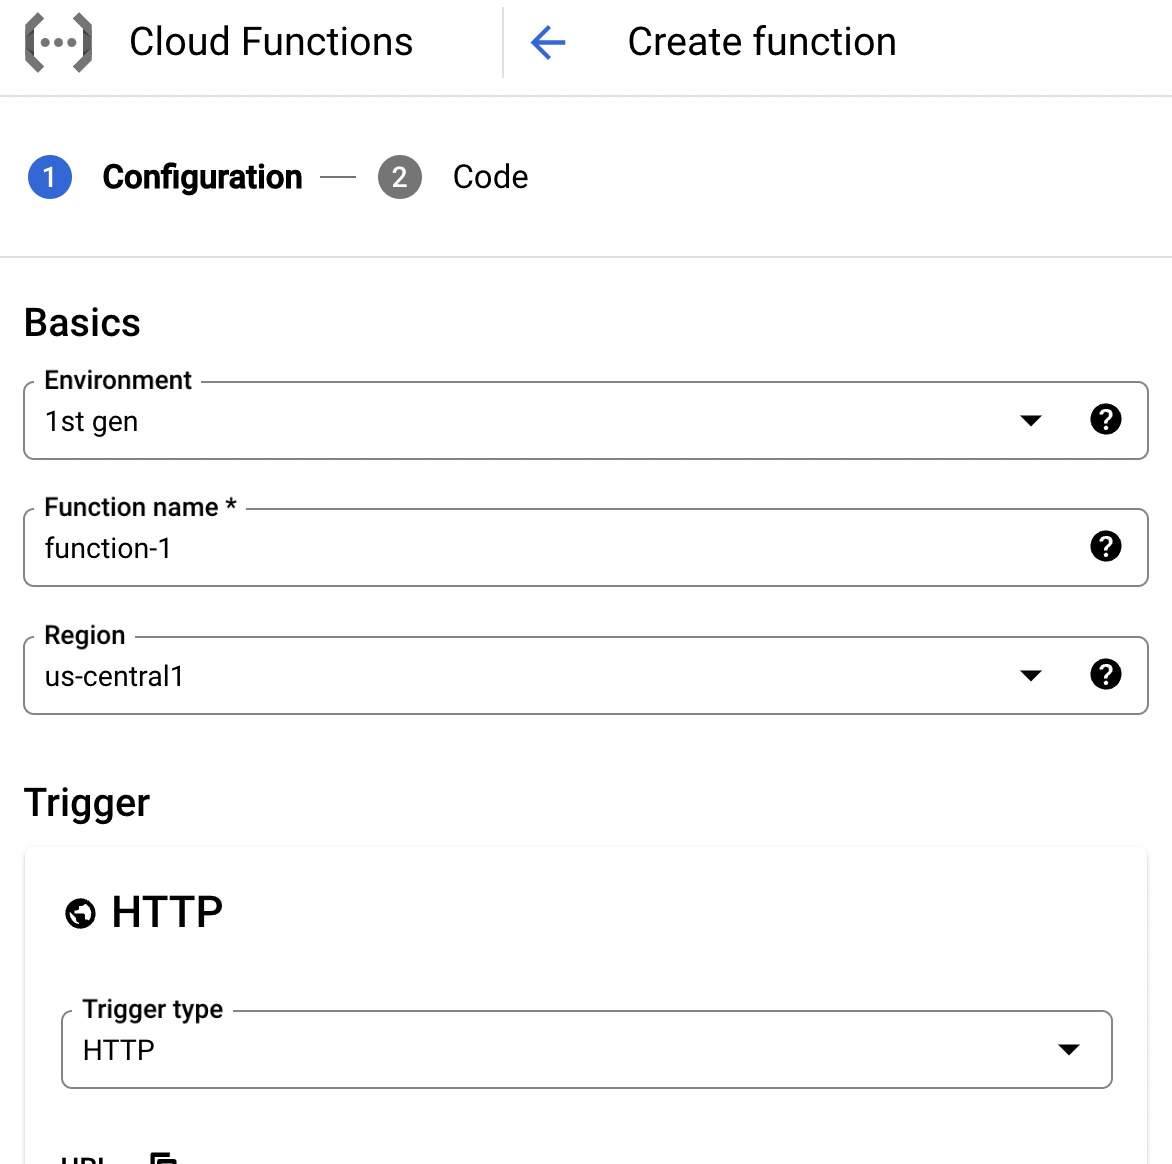Copy the function URL using the copy icon
Image resolution: width=1172 pixels, height=1164 pixels.
163,1158
